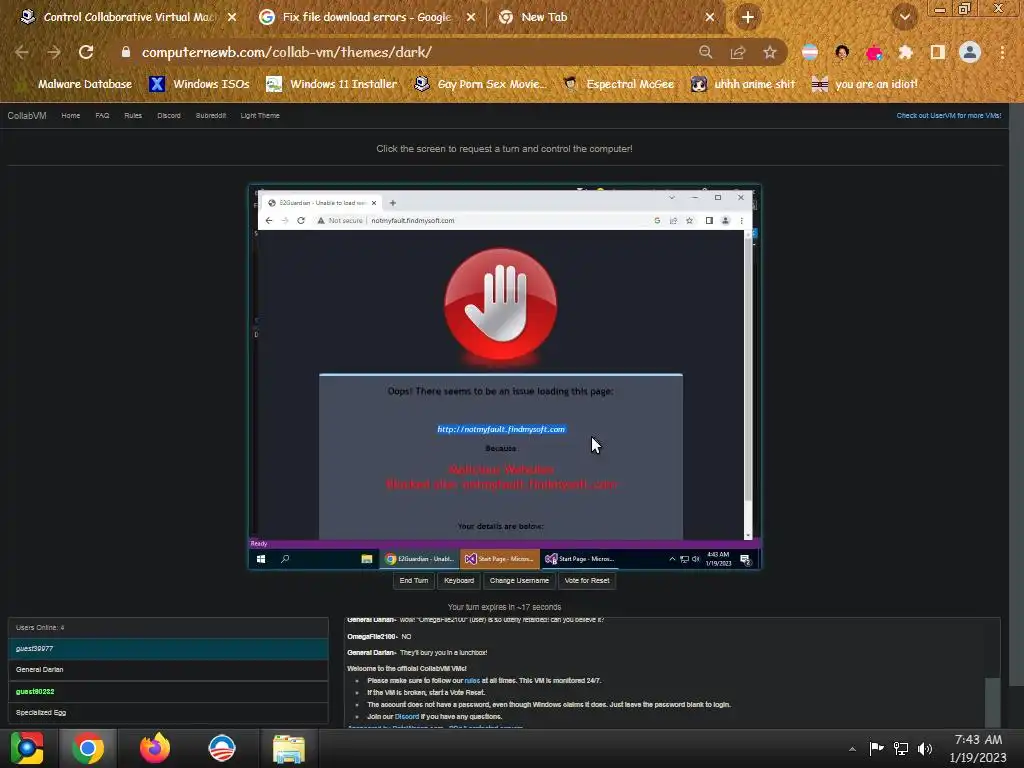This screenshot has width=1024, height=768.
Task: Open file manager from host taskbar
Action: point(288,748)
